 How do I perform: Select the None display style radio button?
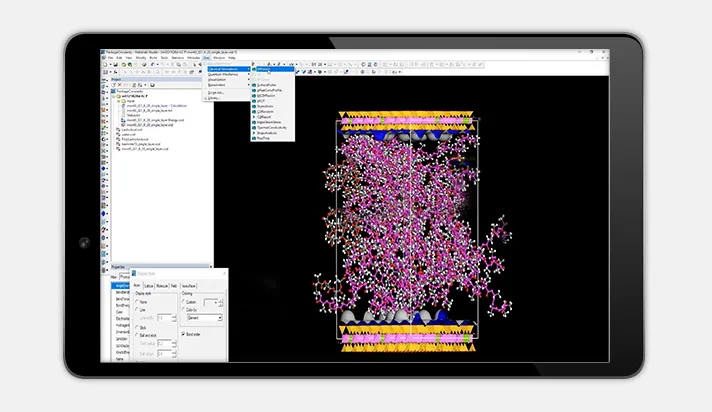[x=135, y=301]
